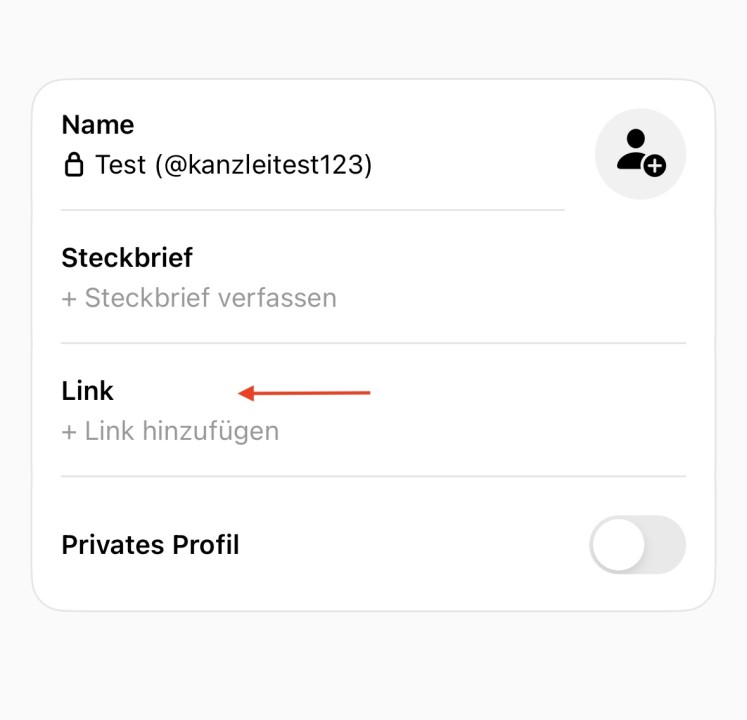
Task: Toggle the Privates Profil switch
Action: pos(637,545)
